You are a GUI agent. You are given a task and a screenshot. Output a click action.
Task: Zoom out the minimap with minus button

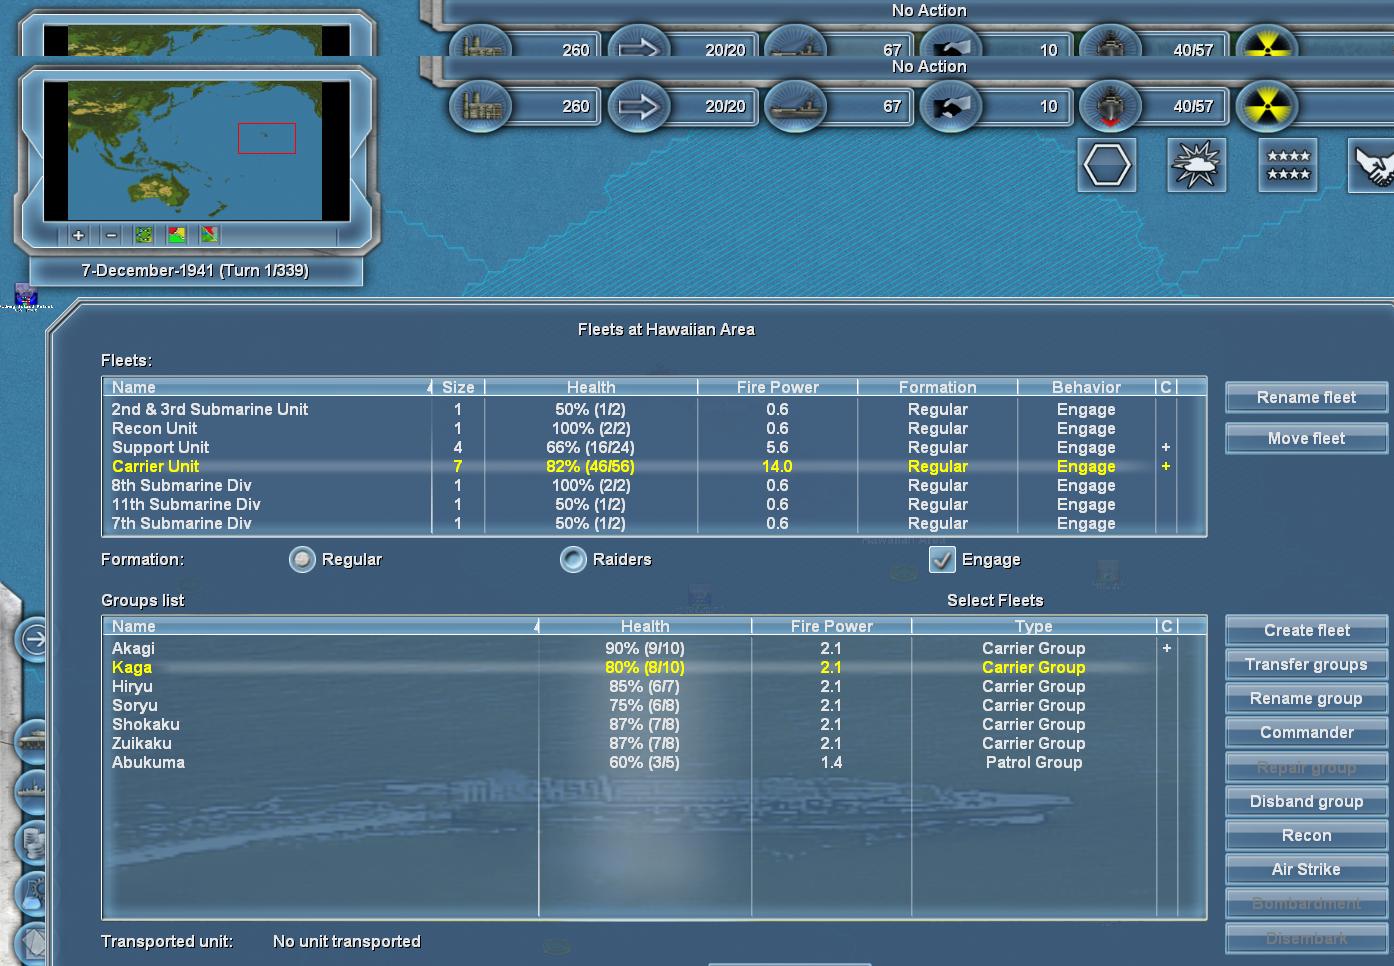(x=111, y=235)
